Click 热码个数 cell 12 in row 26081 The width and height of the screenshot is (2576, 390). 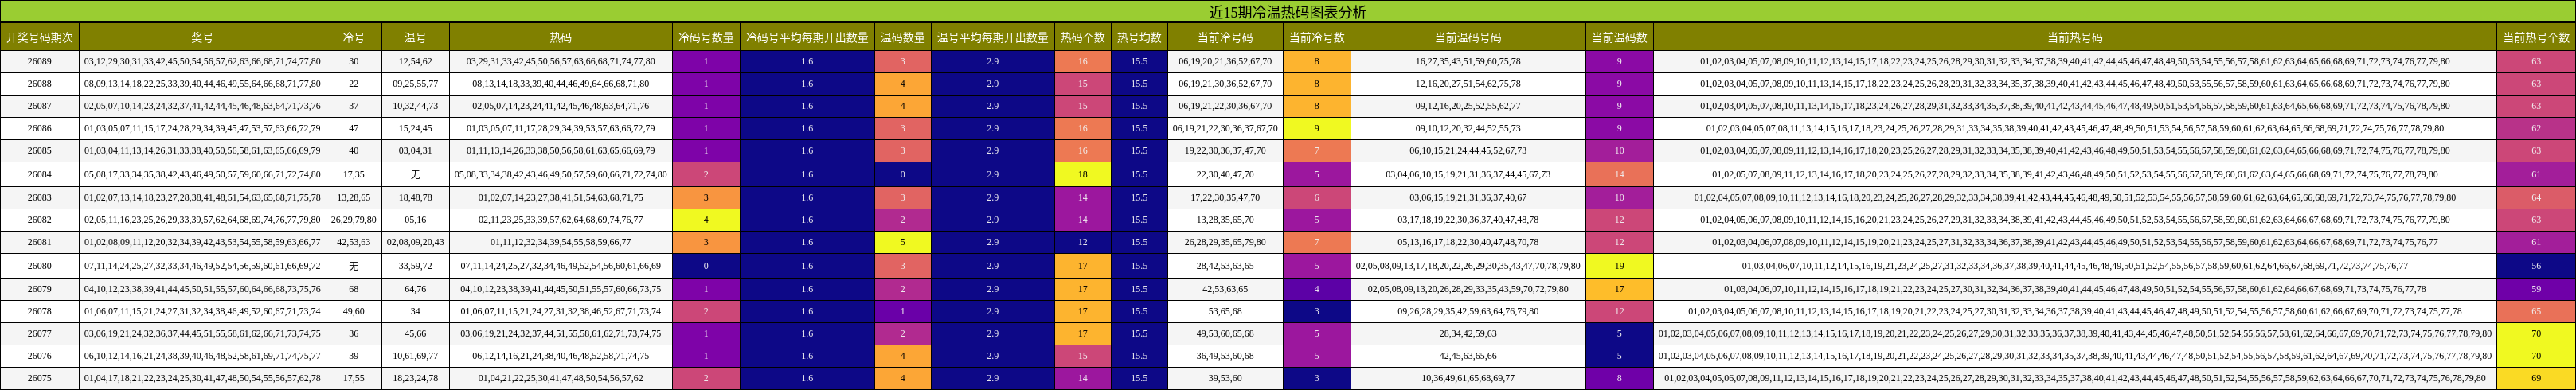(x=1083, y=242)
